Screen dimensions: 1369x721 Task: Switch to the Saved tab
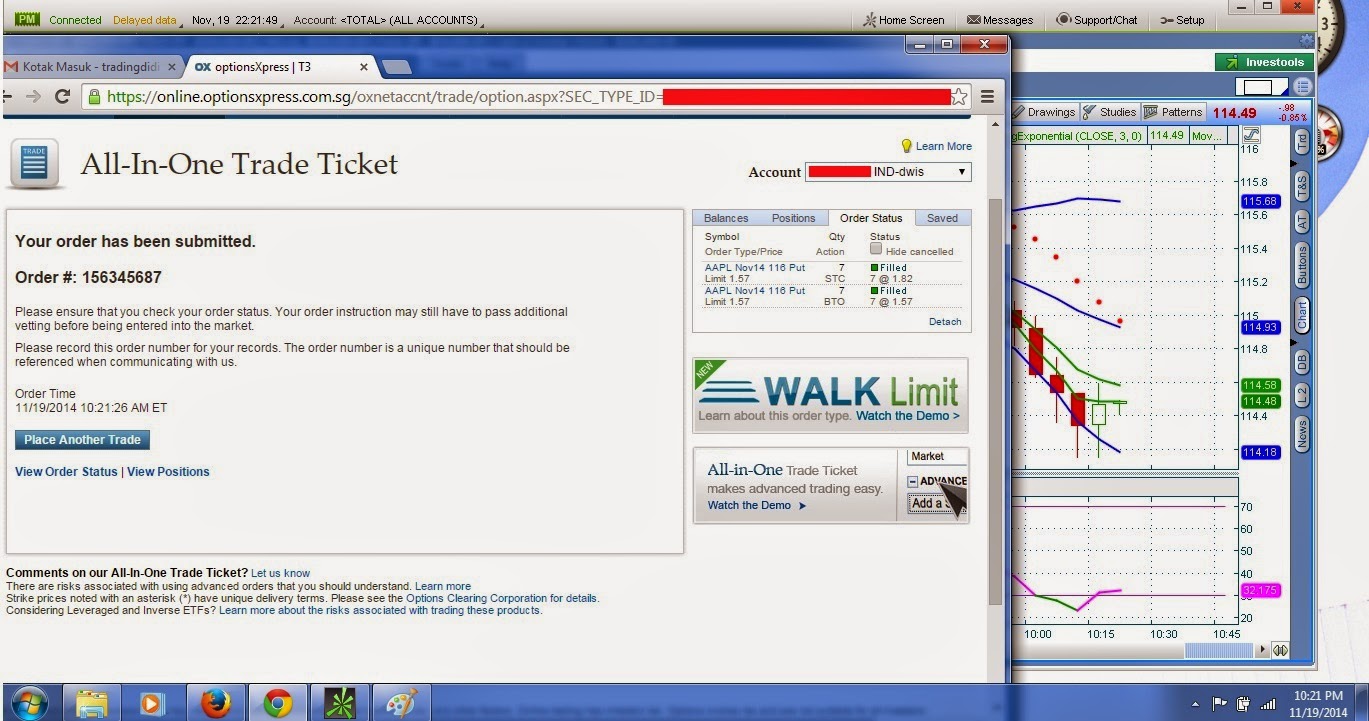[x=942, y=218]
